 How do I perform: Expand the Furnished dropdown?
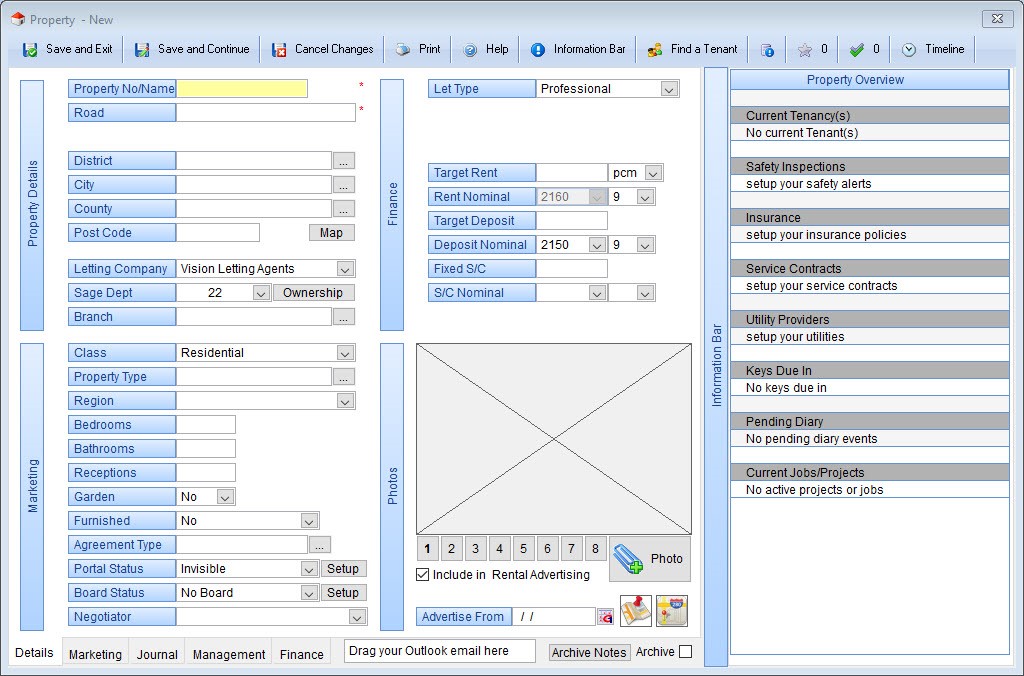point(310,521)
